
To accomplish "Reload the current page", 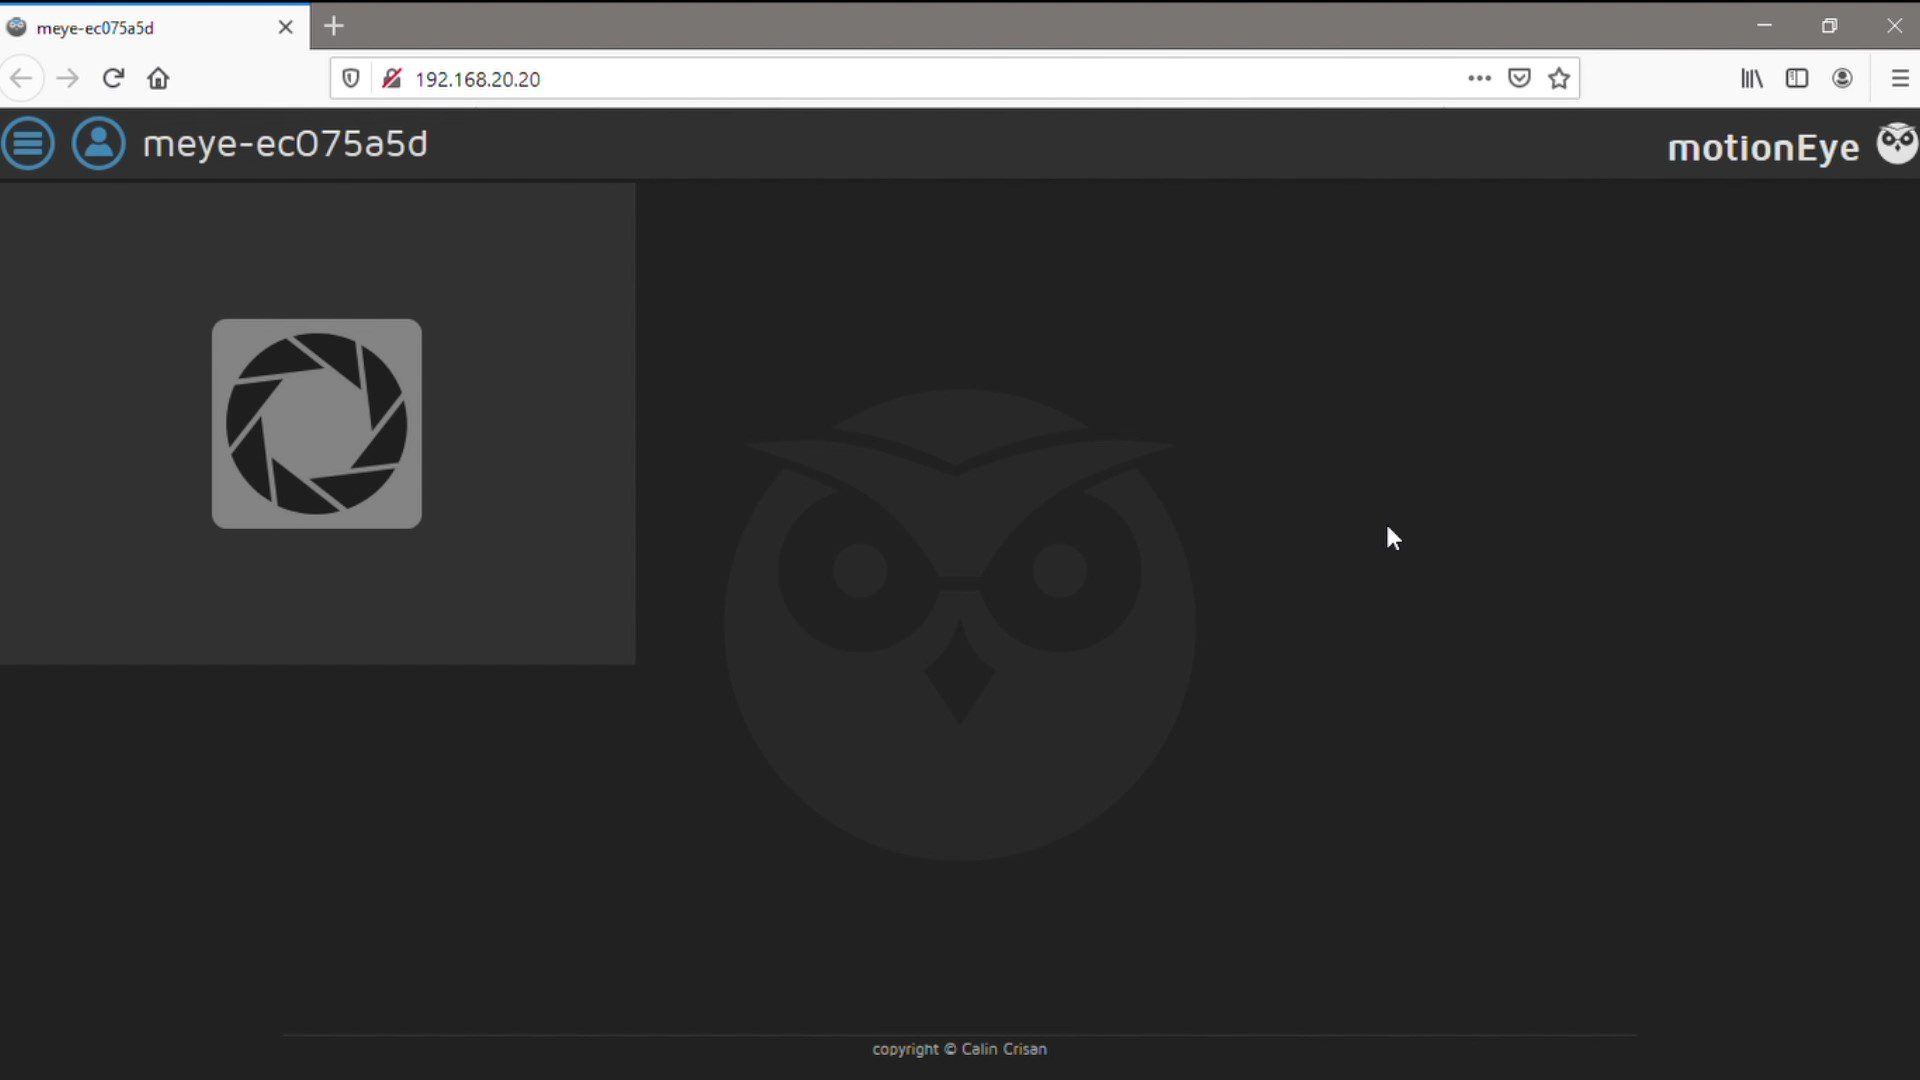I will [x=113, y=78].
